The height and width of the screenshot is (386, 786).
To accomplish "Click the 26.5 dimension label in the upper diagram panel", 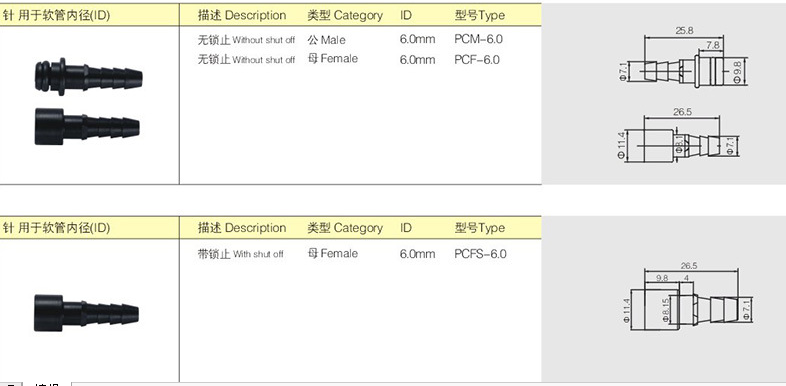I will pyautogui.click(x=682, y=112).
